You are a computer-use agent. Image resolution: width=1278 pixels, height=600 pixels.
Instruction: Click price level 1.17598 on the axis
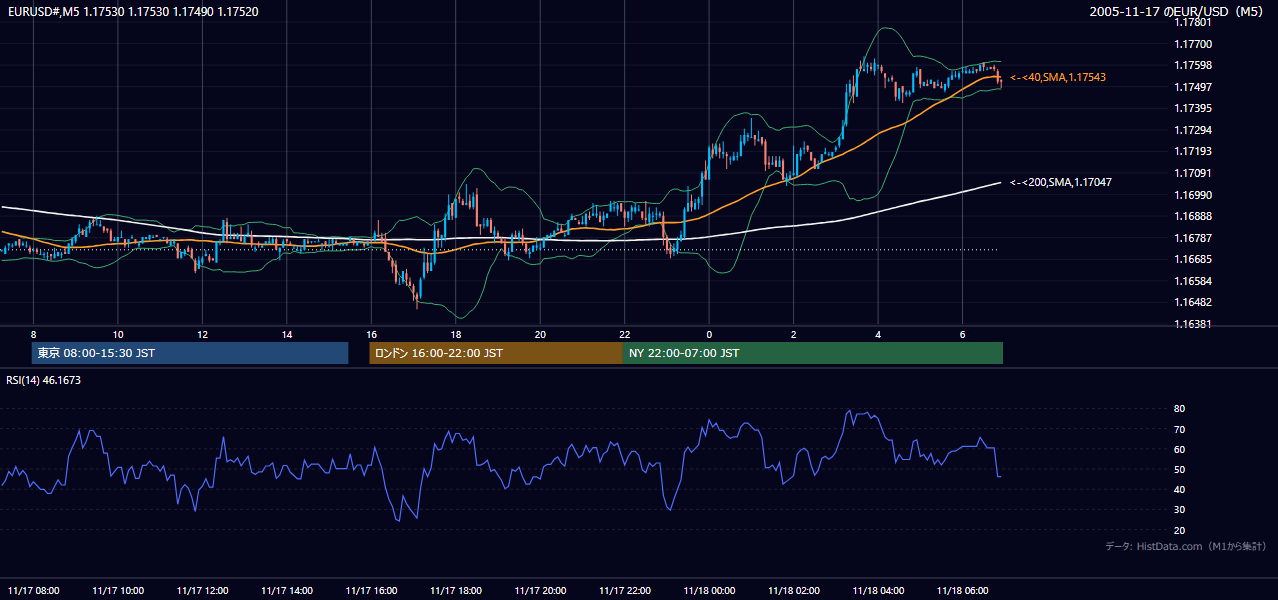(1193, 65)
